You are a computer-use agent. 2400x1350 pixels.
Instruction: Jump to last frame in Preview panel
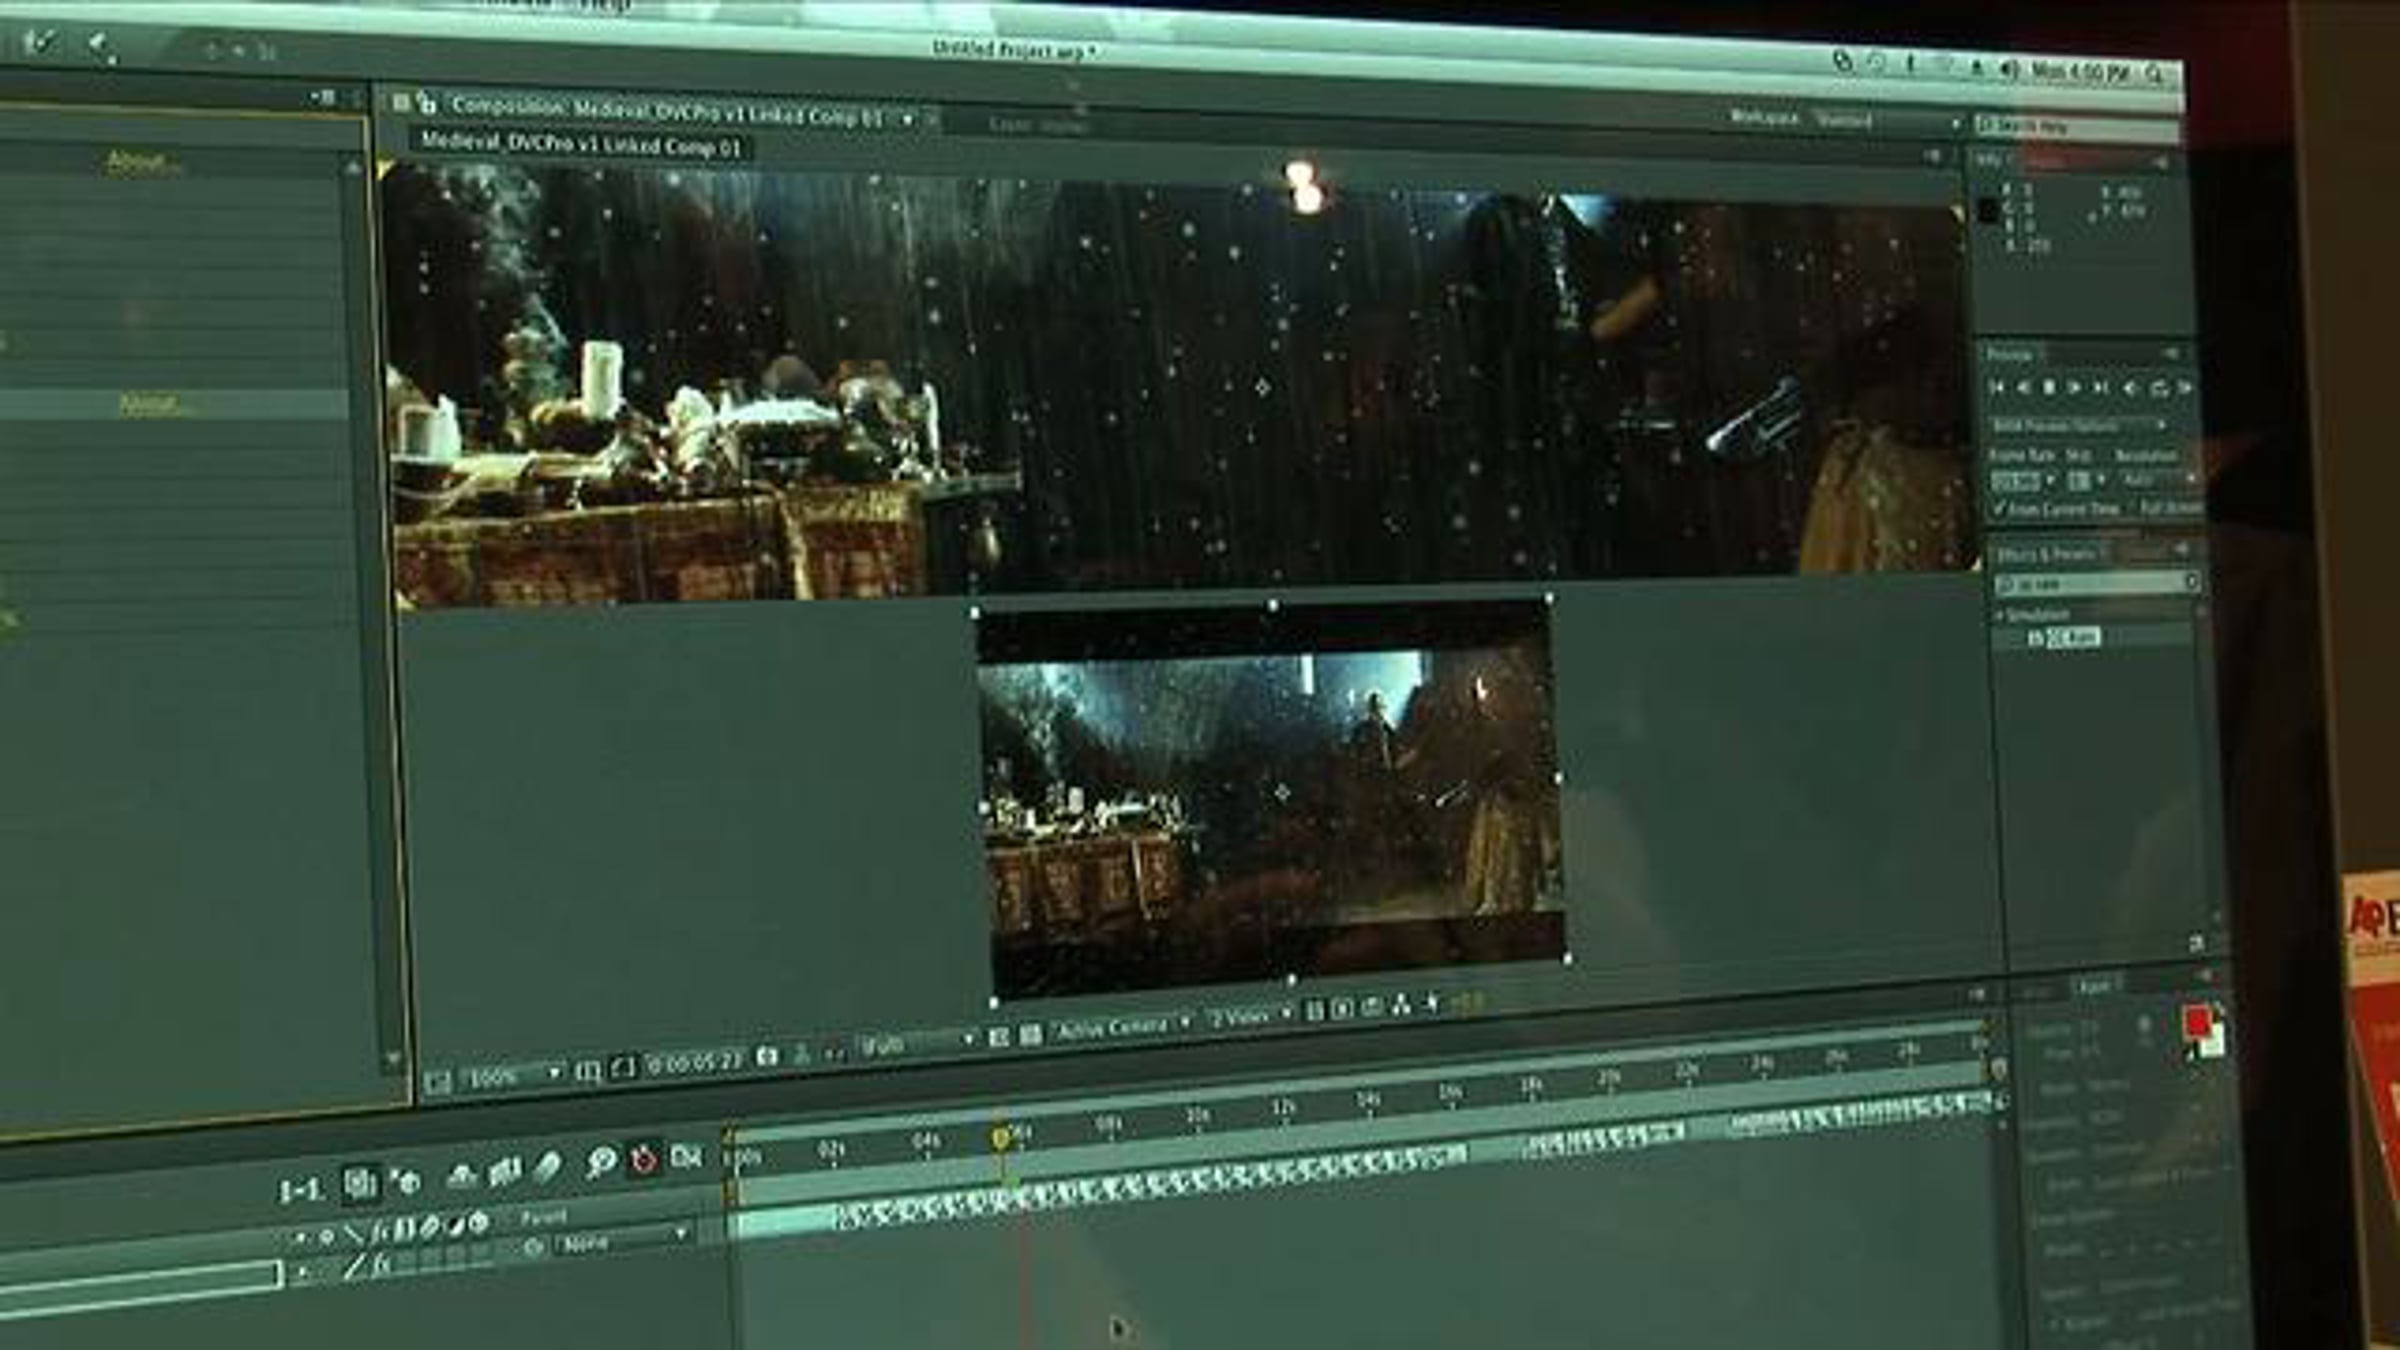(x=2100, y=387)
